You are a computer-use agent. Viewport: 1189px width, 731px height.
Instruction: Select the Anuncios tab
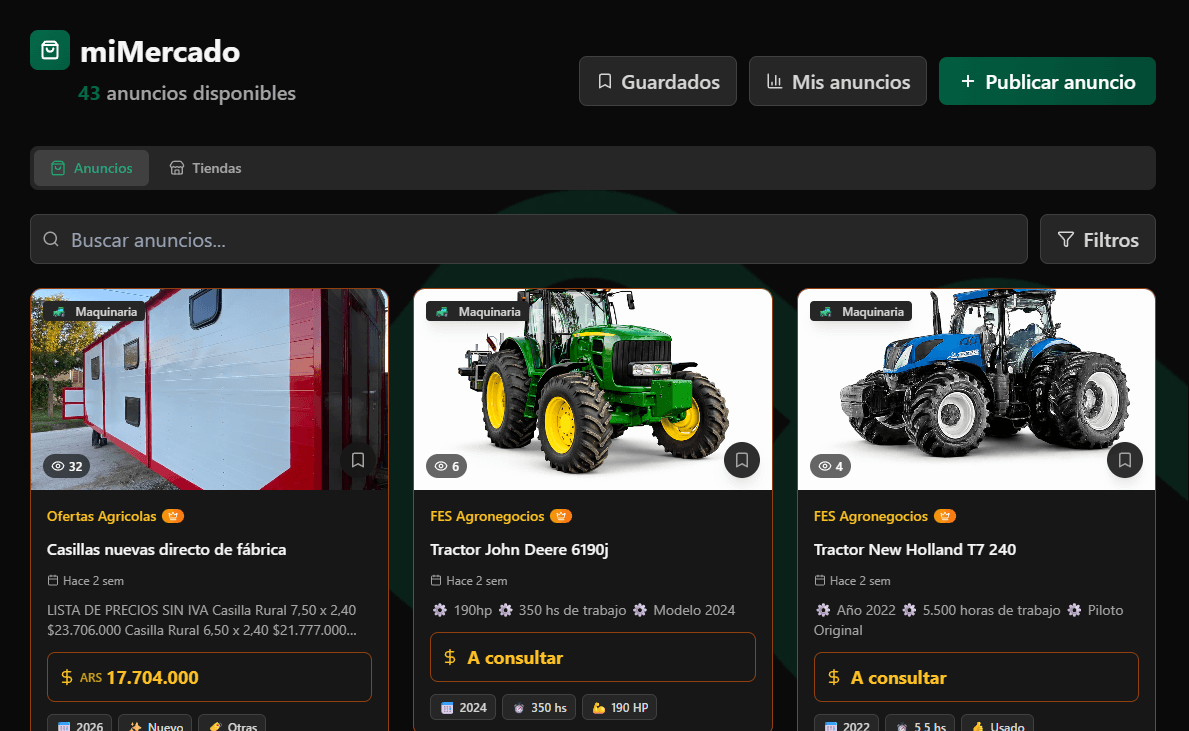pyautogui.click(x=90, y=168)
